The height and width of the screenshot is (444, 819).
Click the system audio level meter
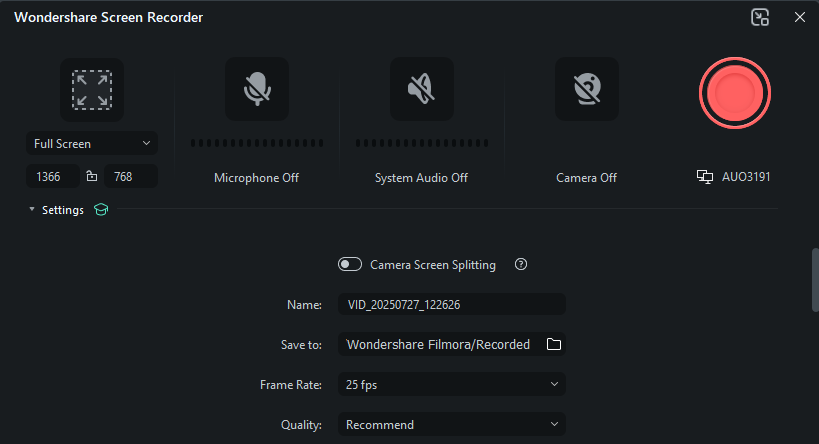coord(422,143)
